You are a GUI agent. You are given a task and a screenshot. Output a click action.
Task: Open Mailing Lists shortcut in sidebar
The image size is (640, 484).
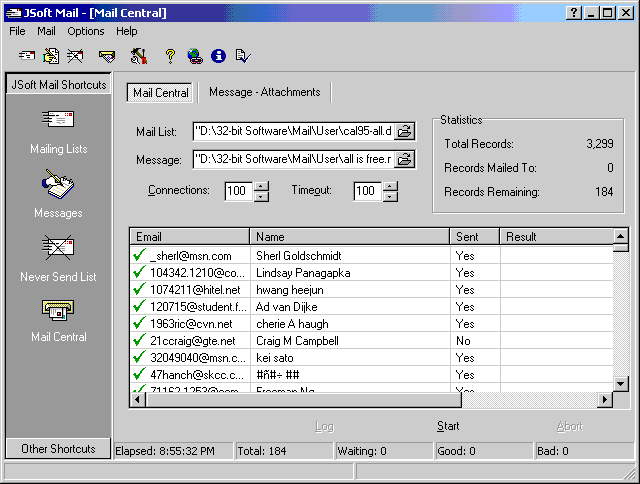coord(58,132)
